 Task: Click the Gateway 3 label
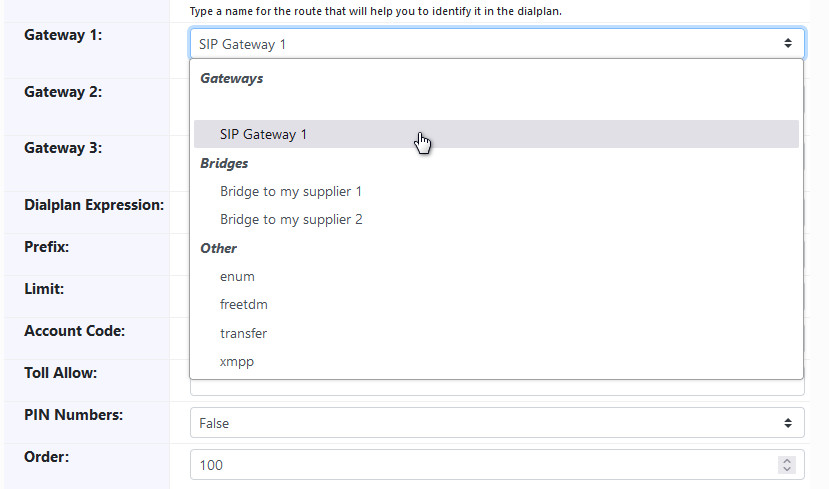[63, 148]
